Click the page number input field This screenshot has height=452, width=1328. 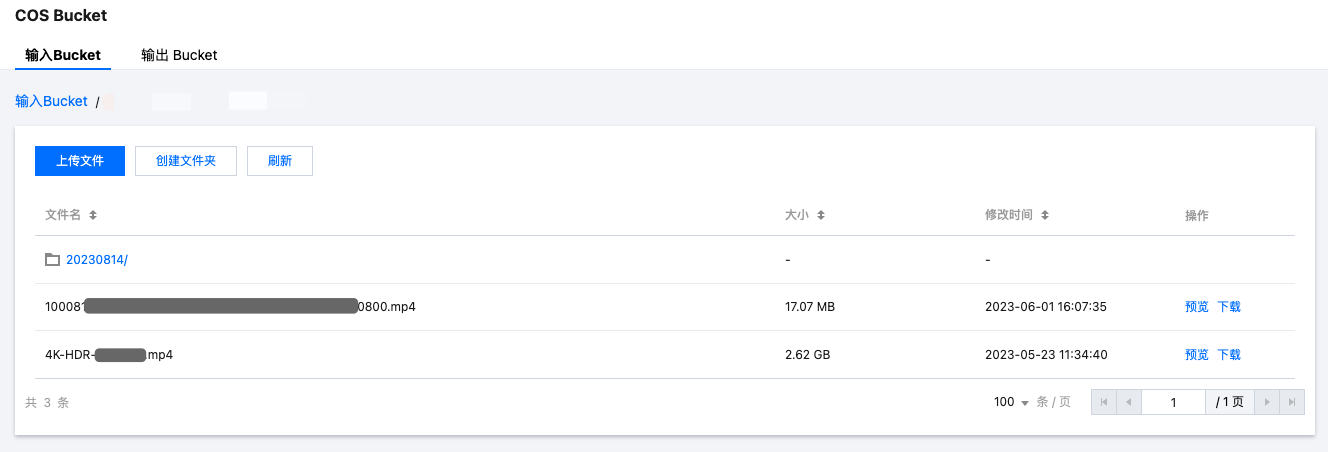[x=1173, y=402]
